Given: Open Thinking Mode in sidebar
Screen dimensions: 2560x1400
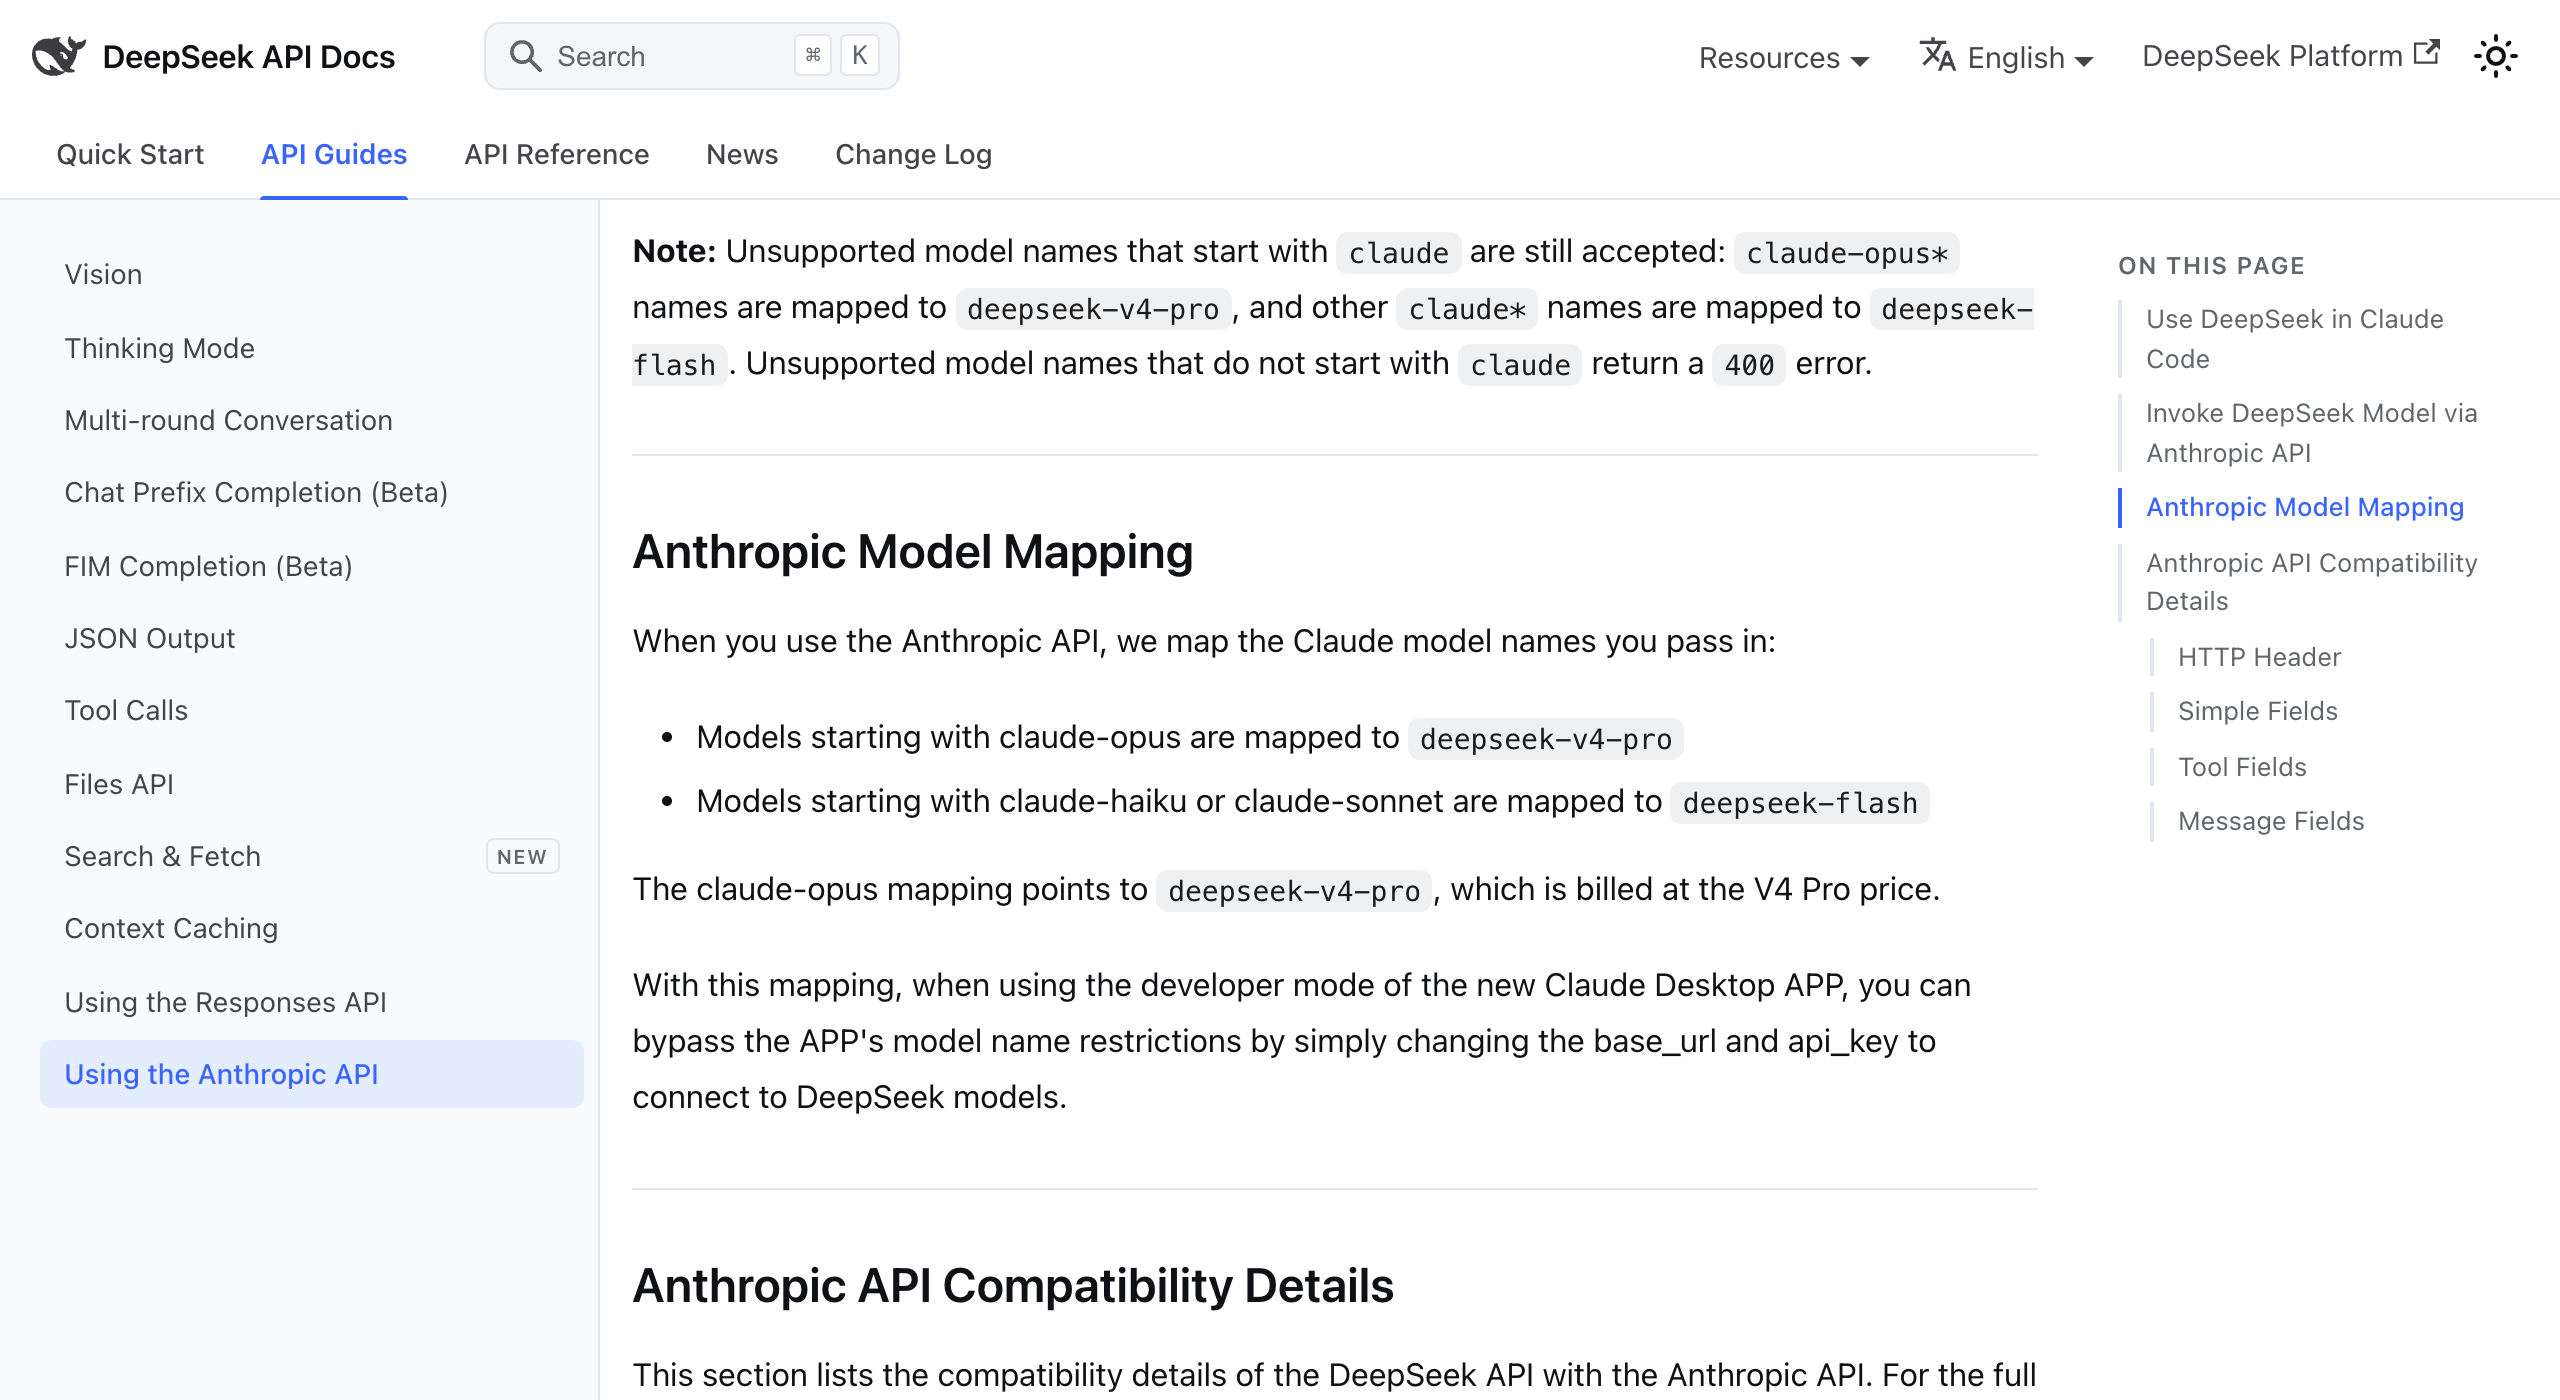Looking at the screenshot, I should (x=312, y=348).
